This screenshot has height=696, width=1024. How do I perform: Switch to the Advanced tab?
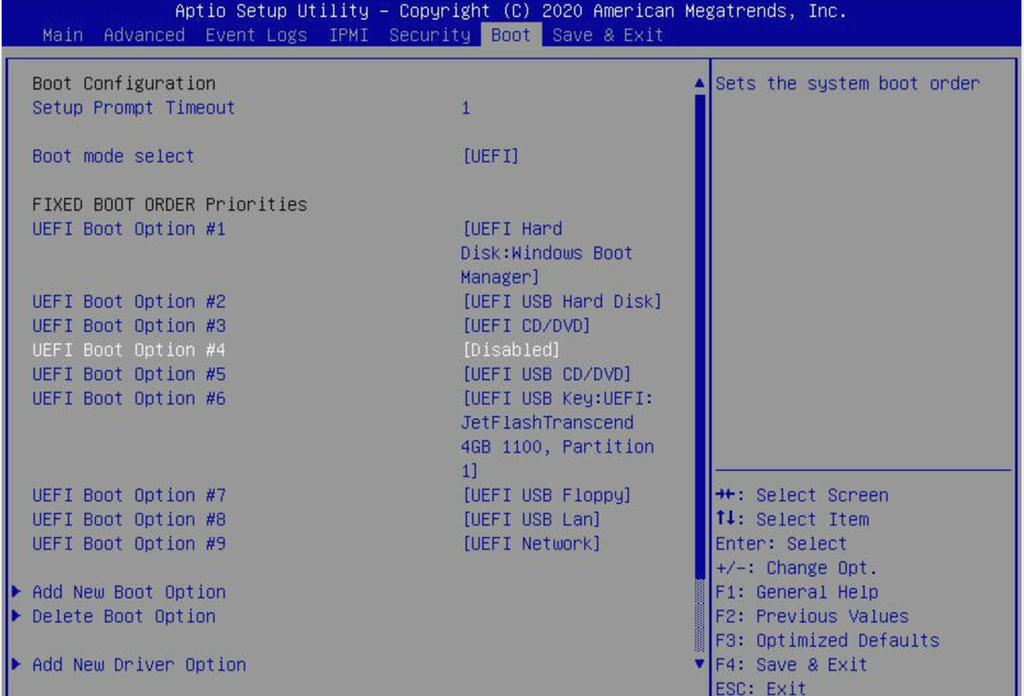tap(143, 35)
